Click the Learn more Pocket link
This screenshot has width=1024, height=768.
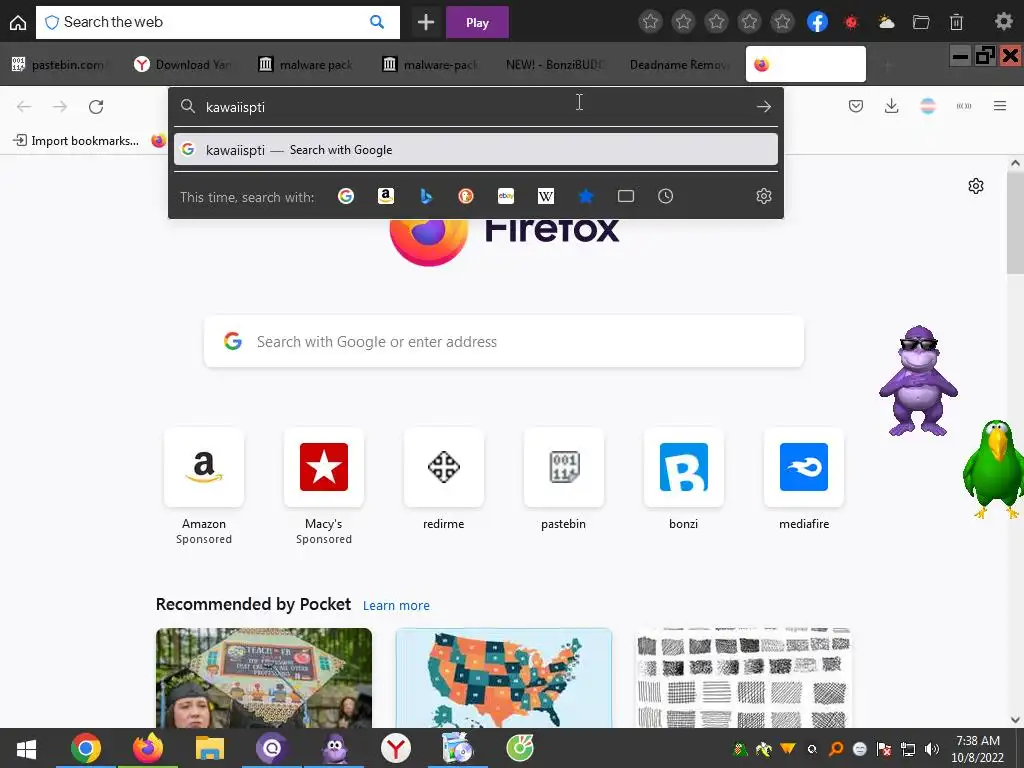coord(396,605)
